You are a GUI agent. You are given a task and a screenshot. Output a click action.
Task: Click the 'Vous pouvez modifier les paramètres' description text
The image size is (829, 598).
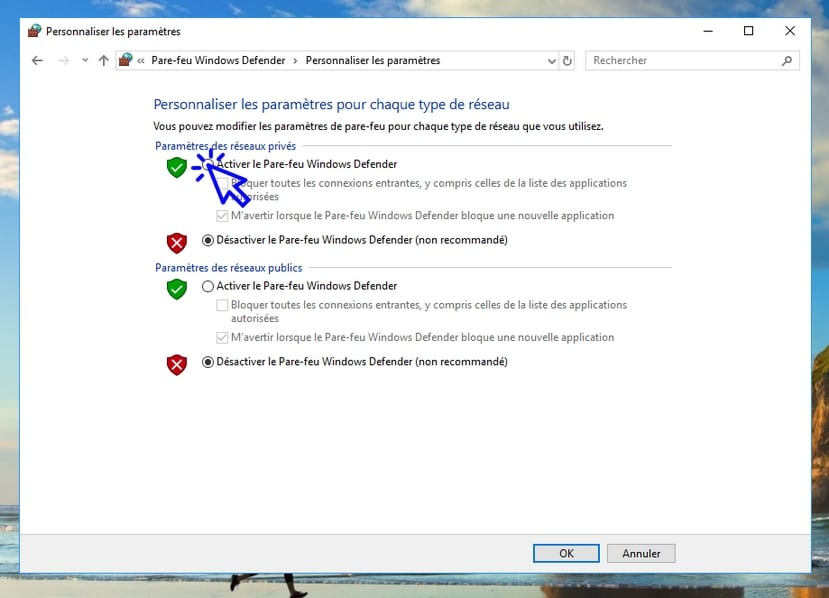pyautogui.click(x=378, y=126)
